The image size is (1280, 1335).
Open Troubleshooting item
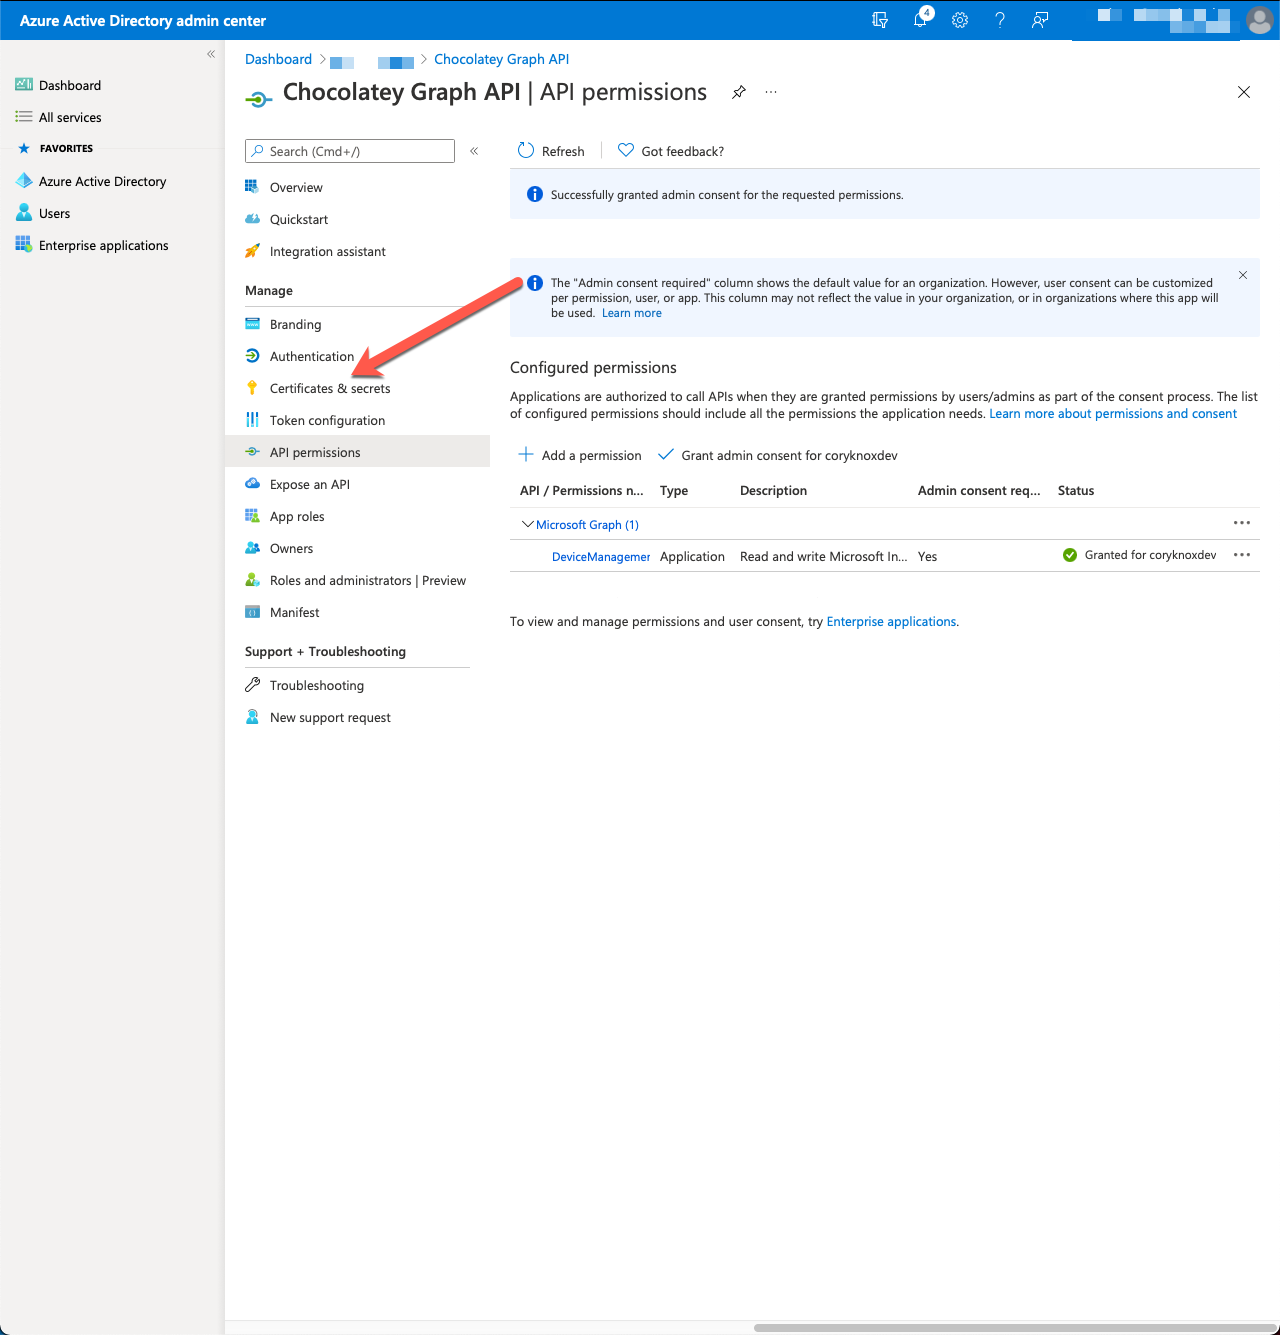316,685
